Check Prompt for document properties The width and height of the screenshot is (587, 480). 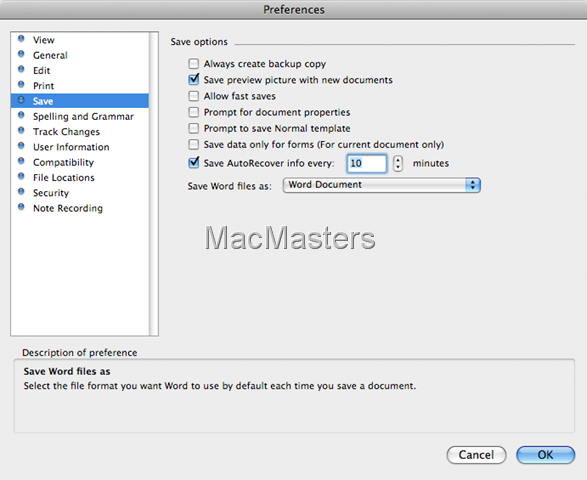194,112
